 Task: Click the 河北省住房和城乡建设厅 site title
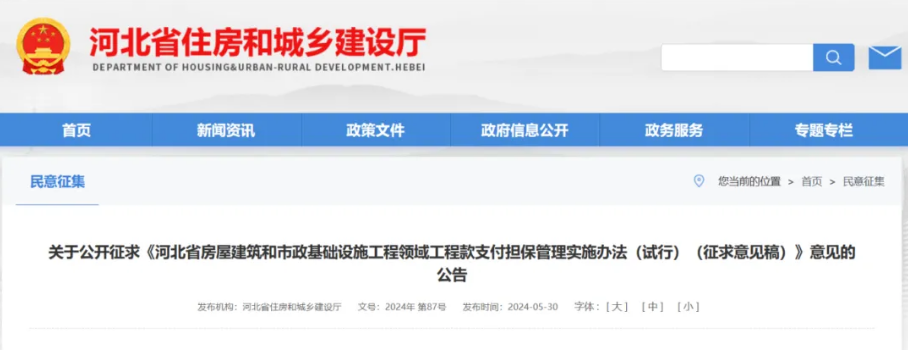pos(258,42)
